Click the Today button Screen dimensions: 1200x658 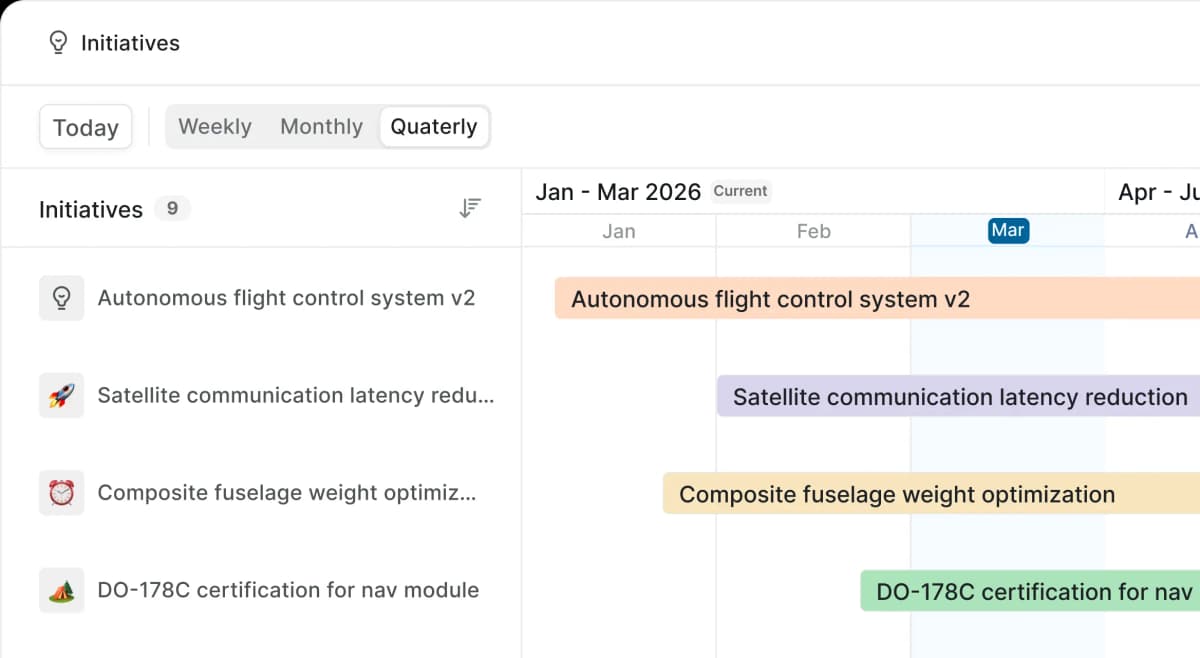[x=85, y=126]
